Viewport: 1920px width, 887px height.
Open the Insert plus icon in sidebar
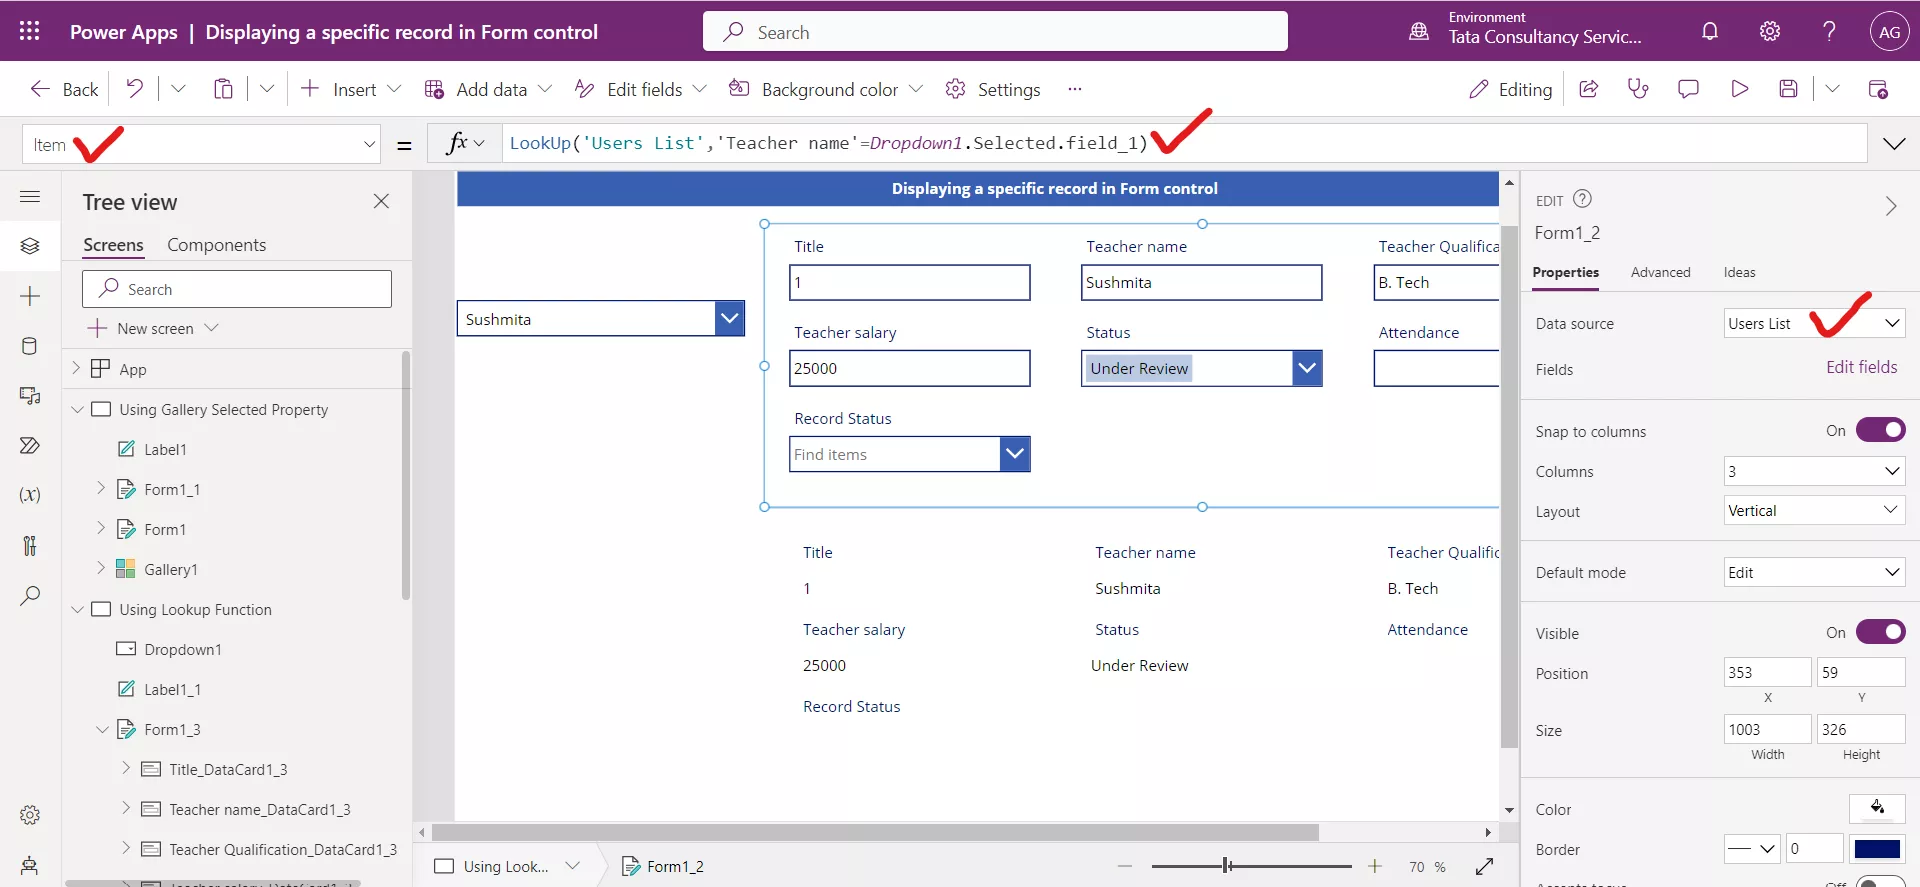tap(30, 296)
